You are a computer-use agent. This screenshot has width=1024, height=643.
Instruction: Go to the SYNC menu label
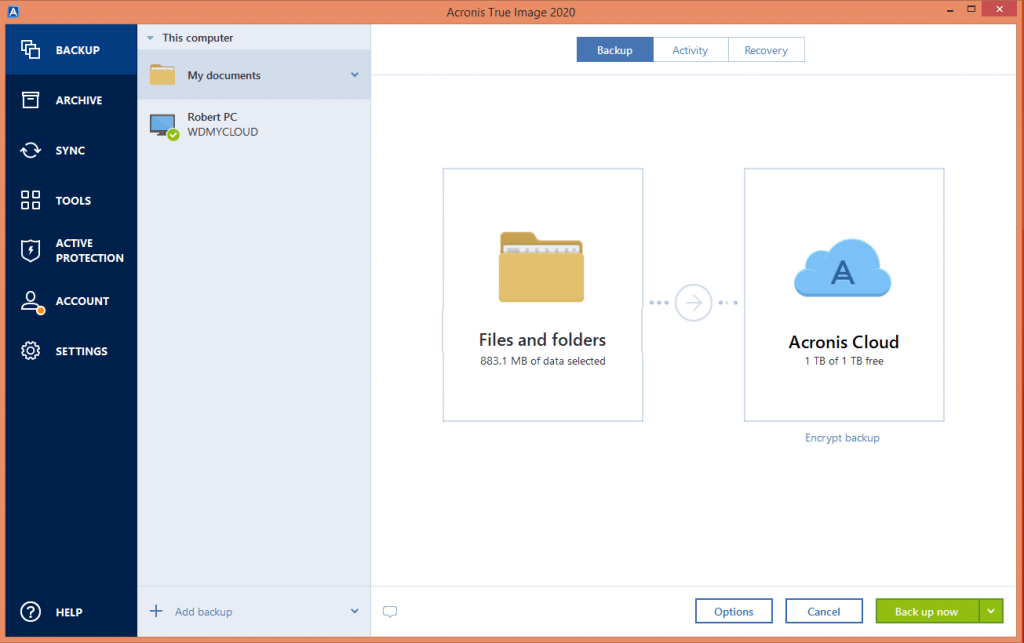70,150
